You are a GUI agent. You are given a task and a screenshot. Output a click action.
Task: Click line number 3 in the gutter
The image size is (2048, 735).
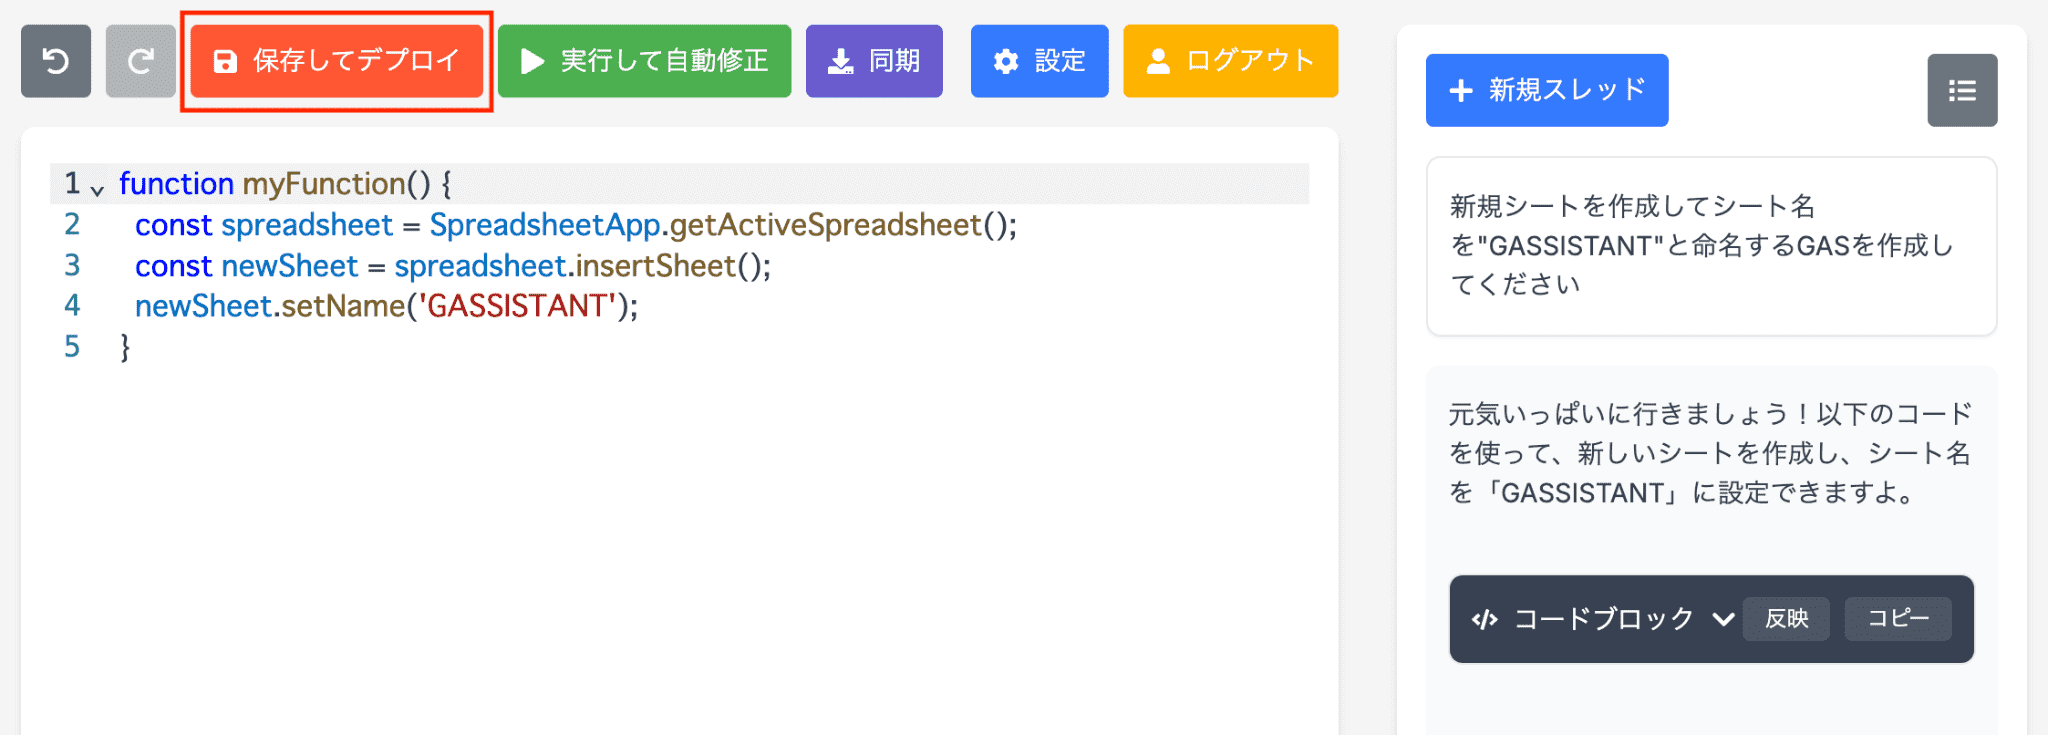click(72, 265)
